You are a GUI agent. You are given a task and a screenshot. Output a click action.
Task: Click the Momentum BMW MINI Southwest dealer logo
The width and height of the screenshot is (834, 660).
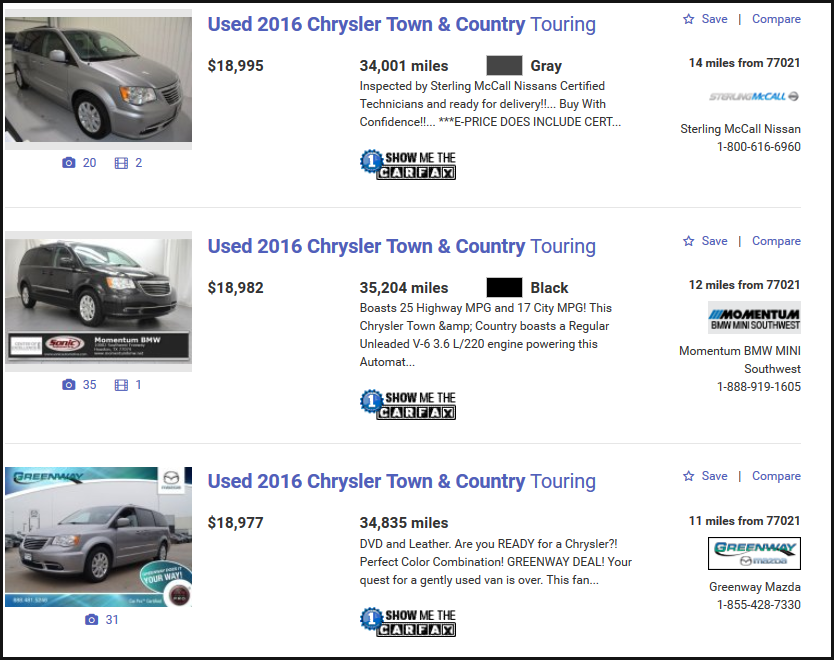coord(754,318)
